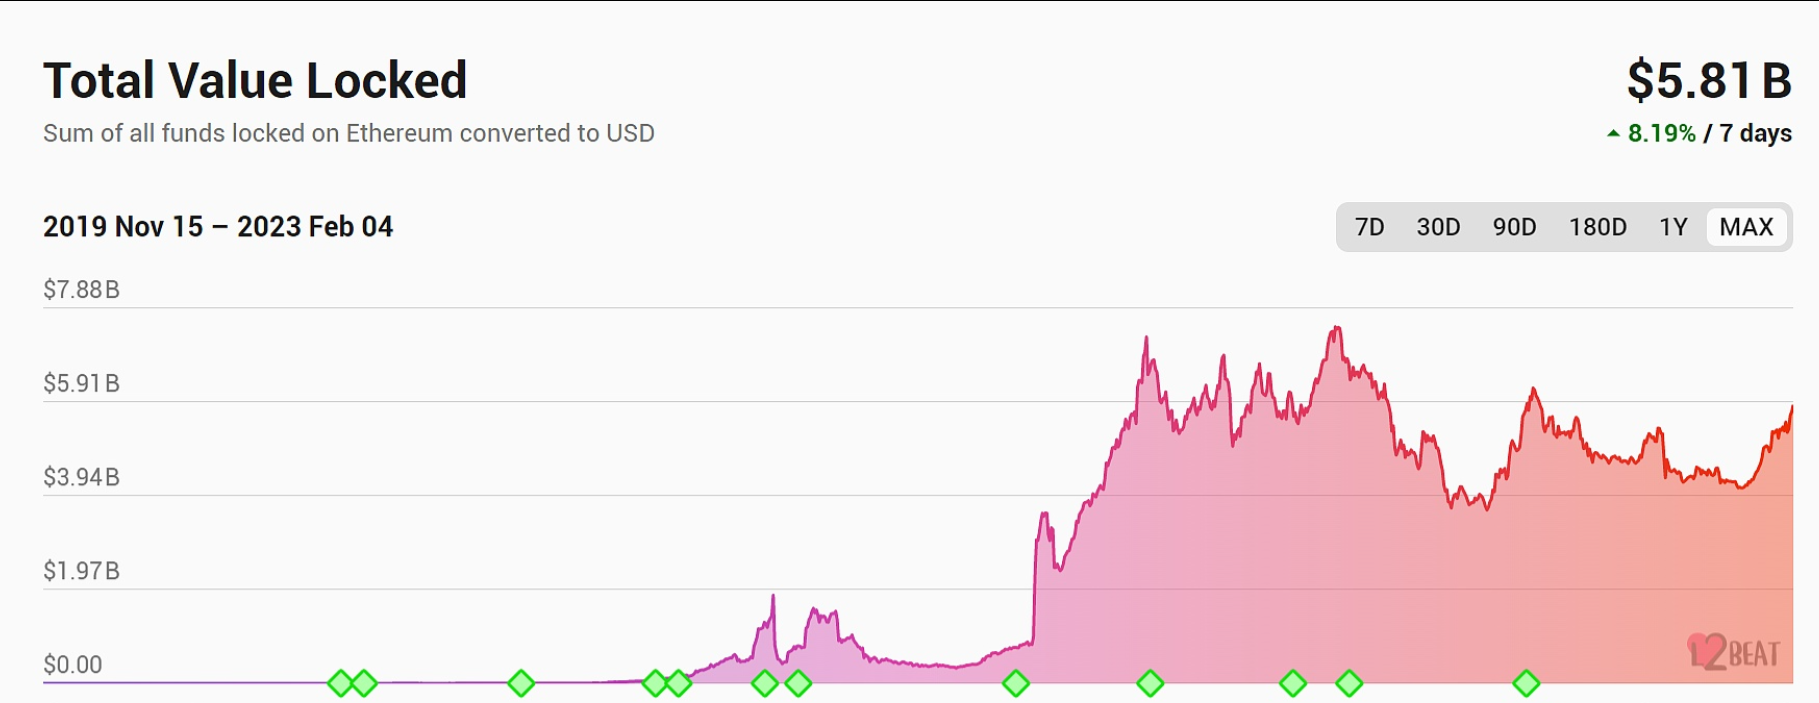
Task: Click the first green diamond from left
Action: tap(340, 684)
